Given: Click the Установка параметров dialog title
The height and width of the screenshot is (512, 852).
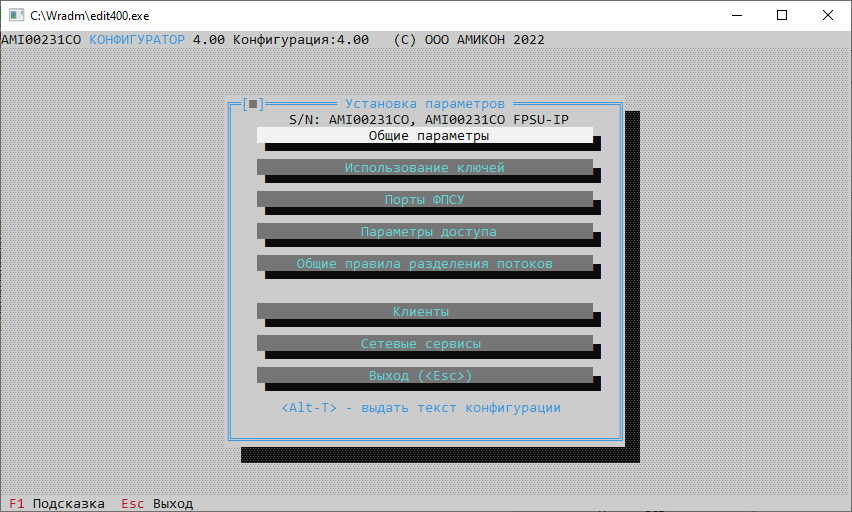Looking at the screenshot, I should 425,103.
